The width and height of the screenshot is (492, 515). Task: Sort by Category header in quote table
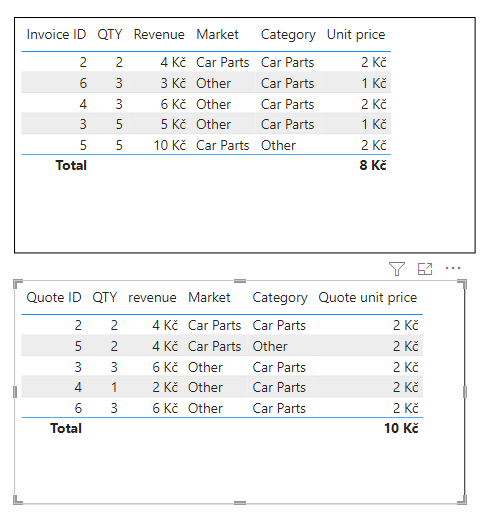tap(280, 298)
